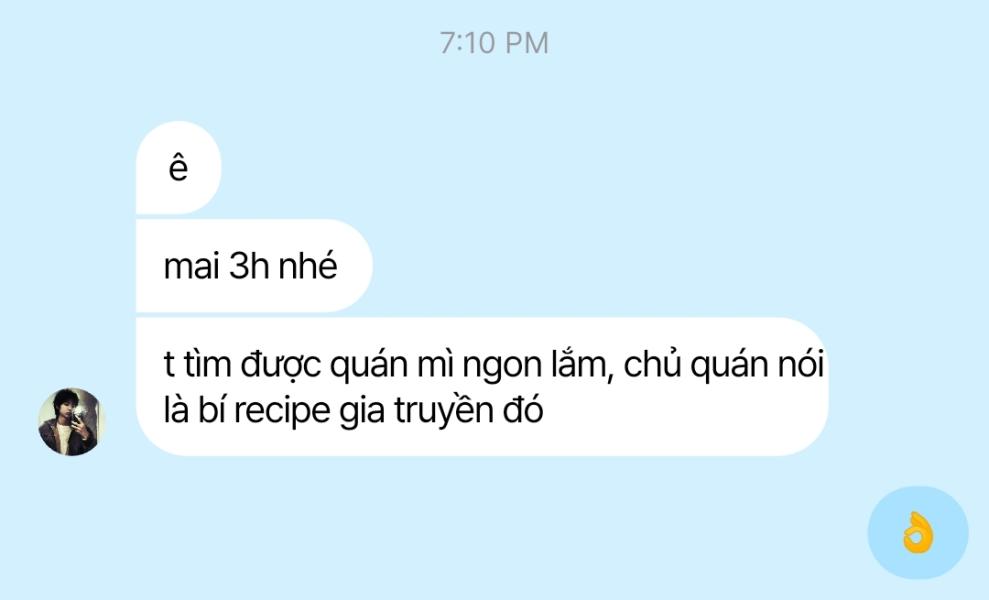Tap the 7:10 PM timestamp
The height and width of the screenshot is (600, 989).
point(494,43)
